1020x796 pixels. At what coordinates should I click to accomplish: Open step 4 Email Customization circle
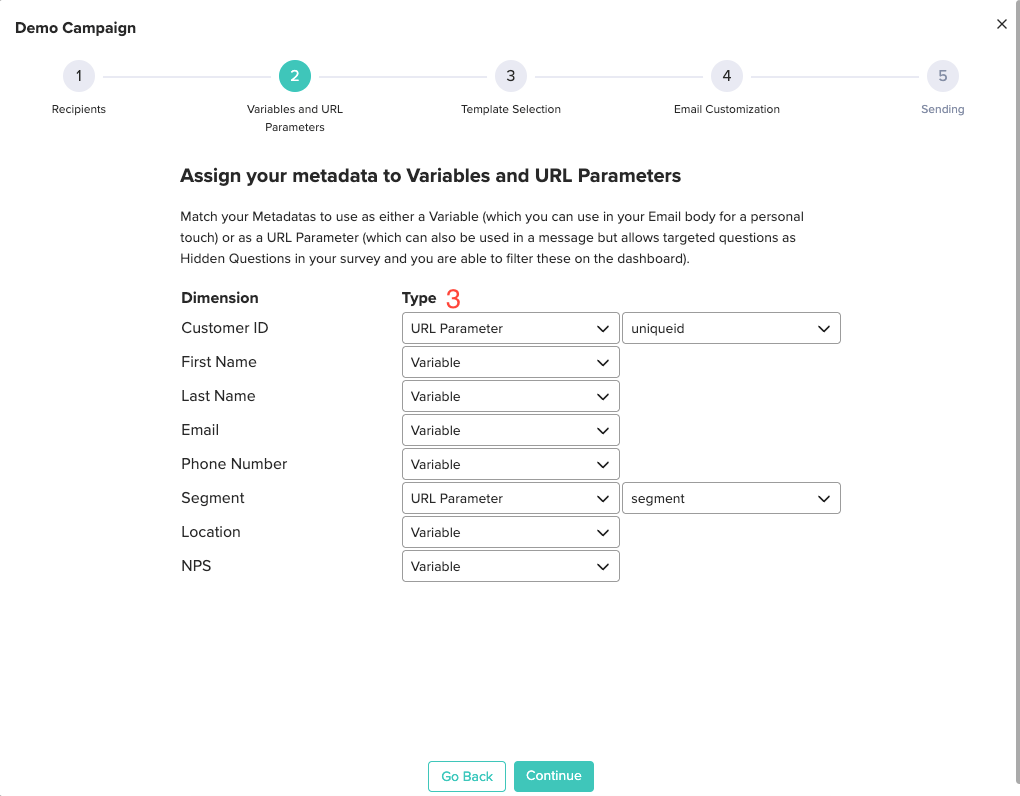tap(727, 75)
